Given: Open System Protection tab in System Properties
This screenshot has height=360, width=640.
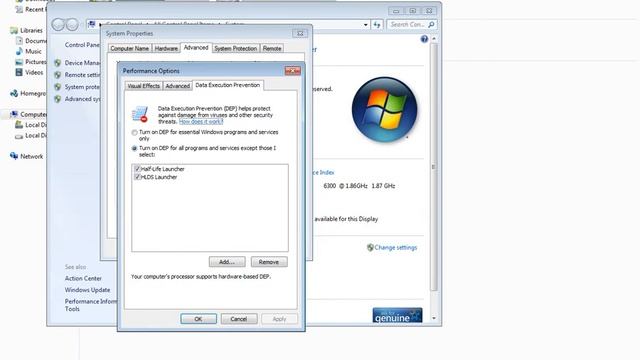Looking at the screenshot, I should [236, 49].
